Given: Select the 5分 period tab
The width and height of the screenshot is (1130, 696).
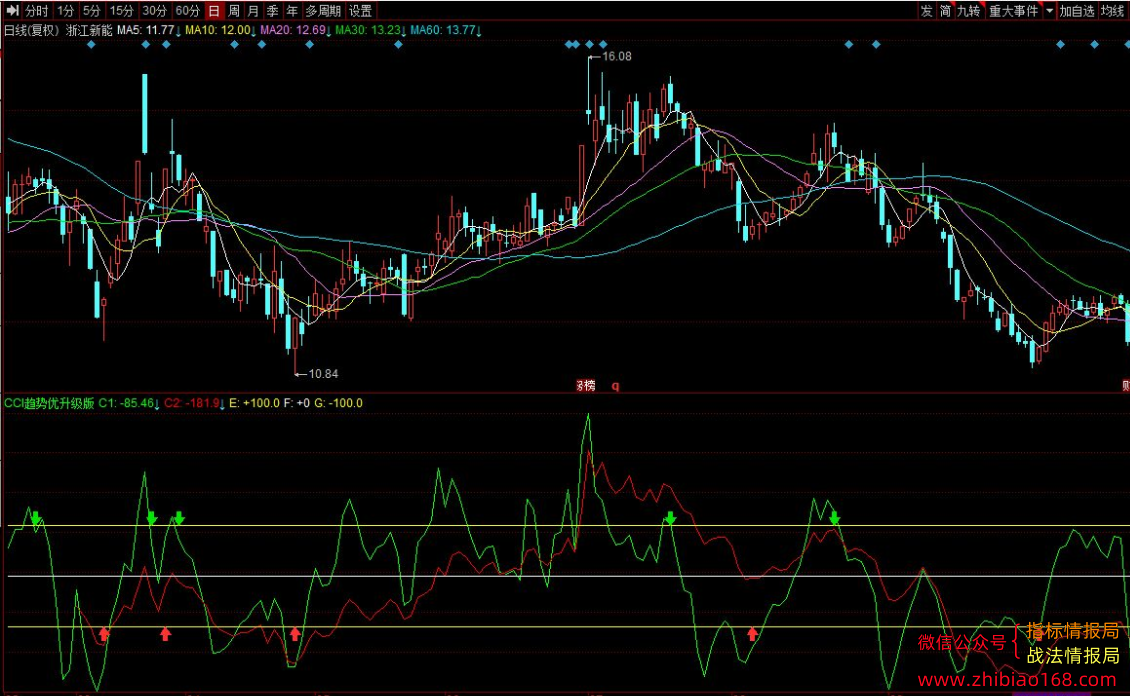Looking at the screenshot, I should [92, 10].
